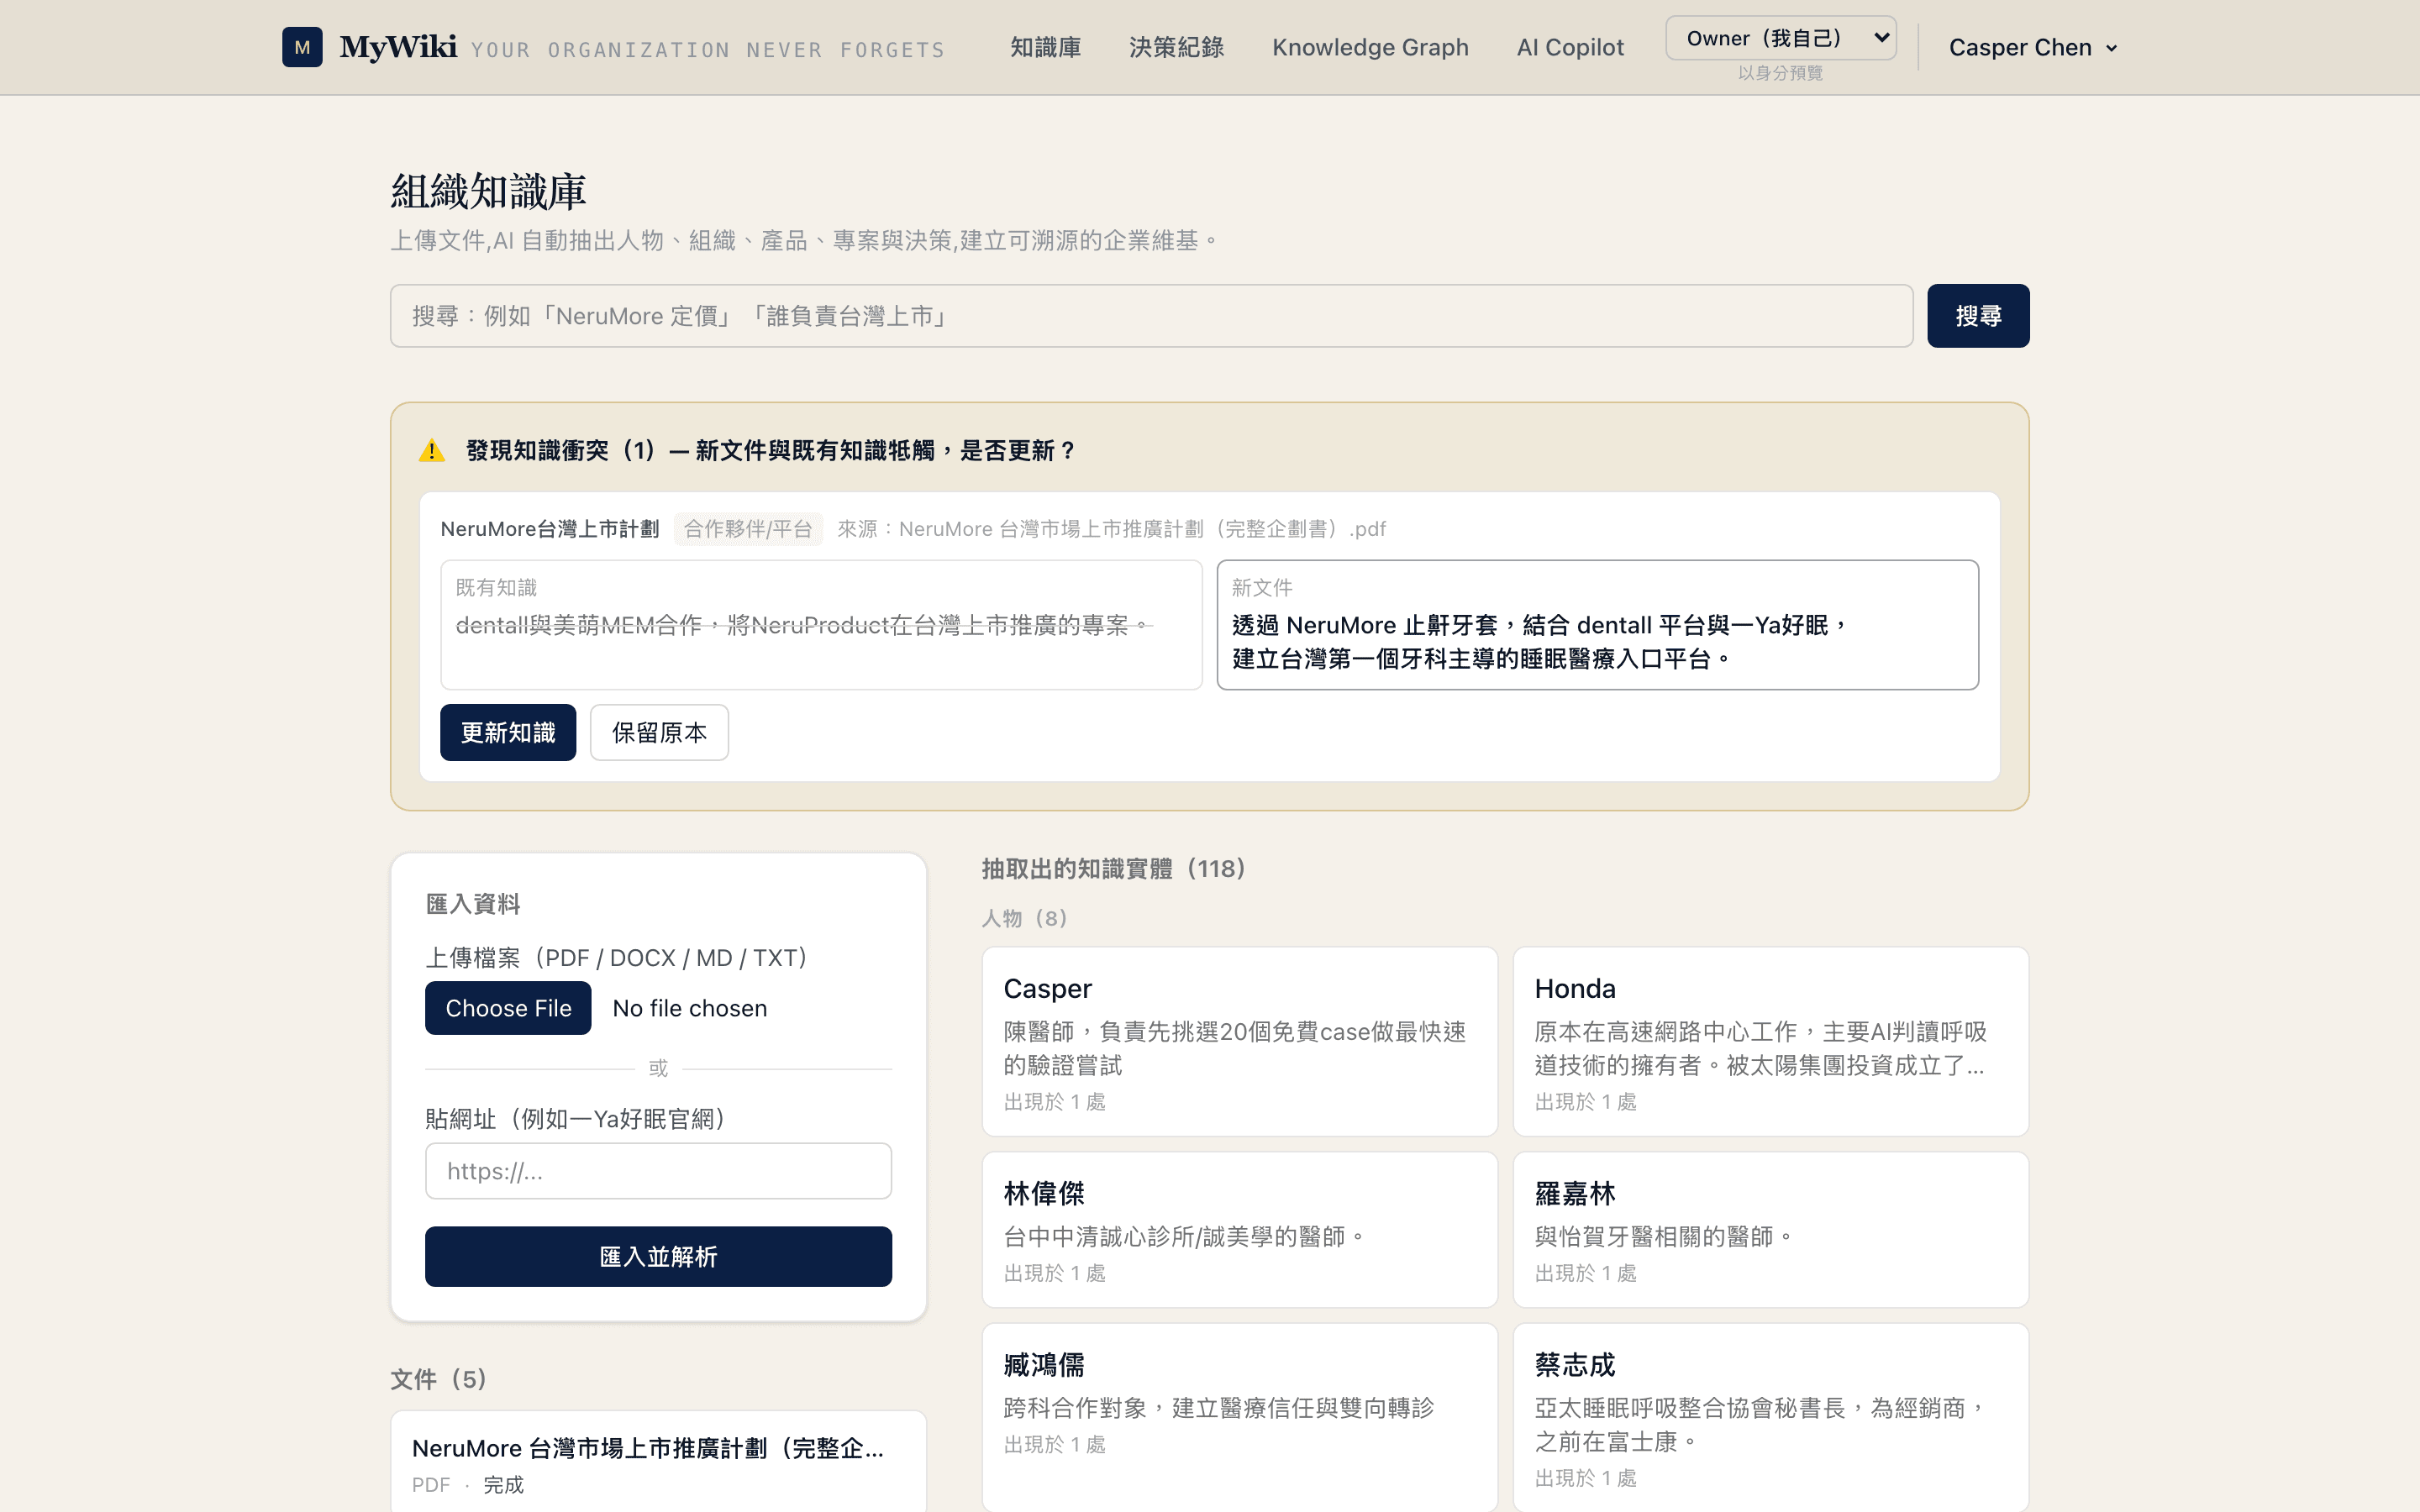This screenshot has height=1512, width=2420.
Task: Click the 合作夥伴/平台 tag
Action: point(748,529)
